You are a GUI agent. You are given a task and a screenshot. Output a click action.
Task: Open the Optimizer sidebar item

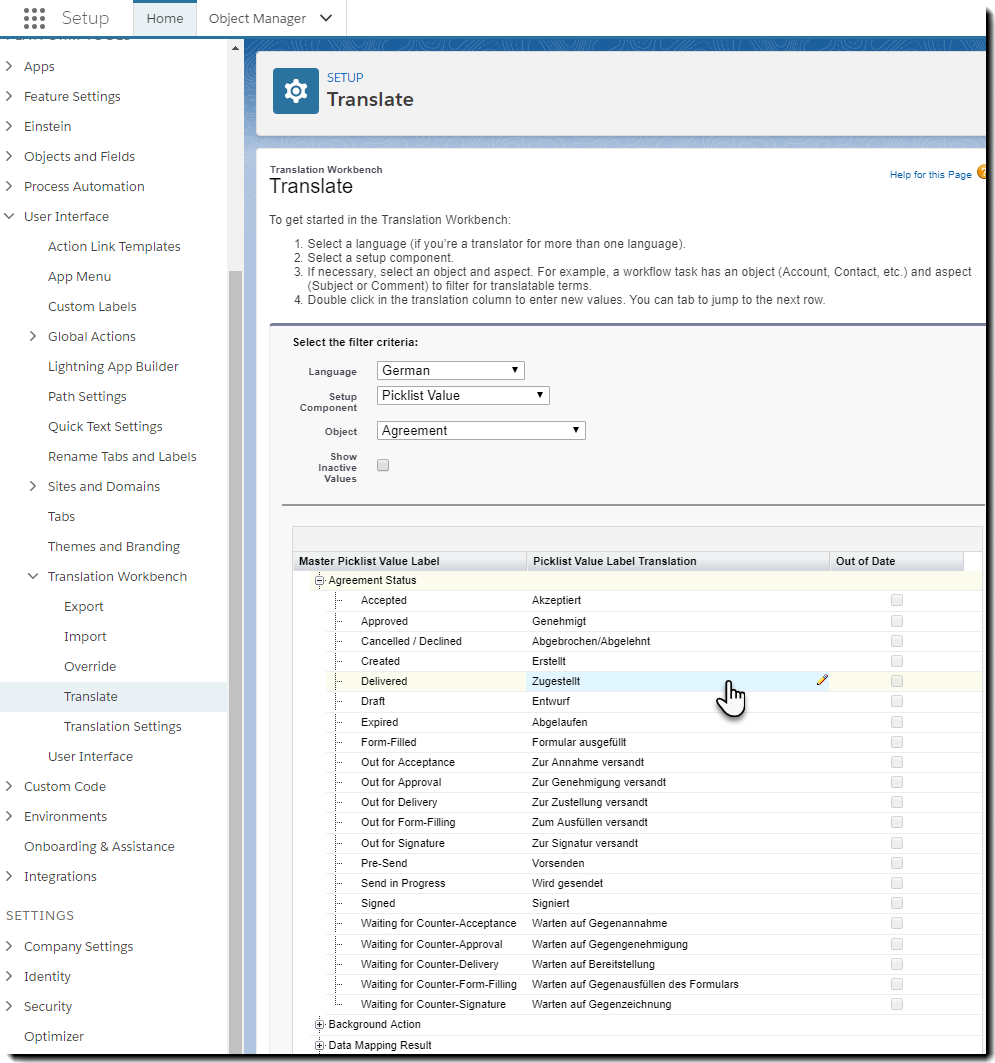click(54, 1036)
